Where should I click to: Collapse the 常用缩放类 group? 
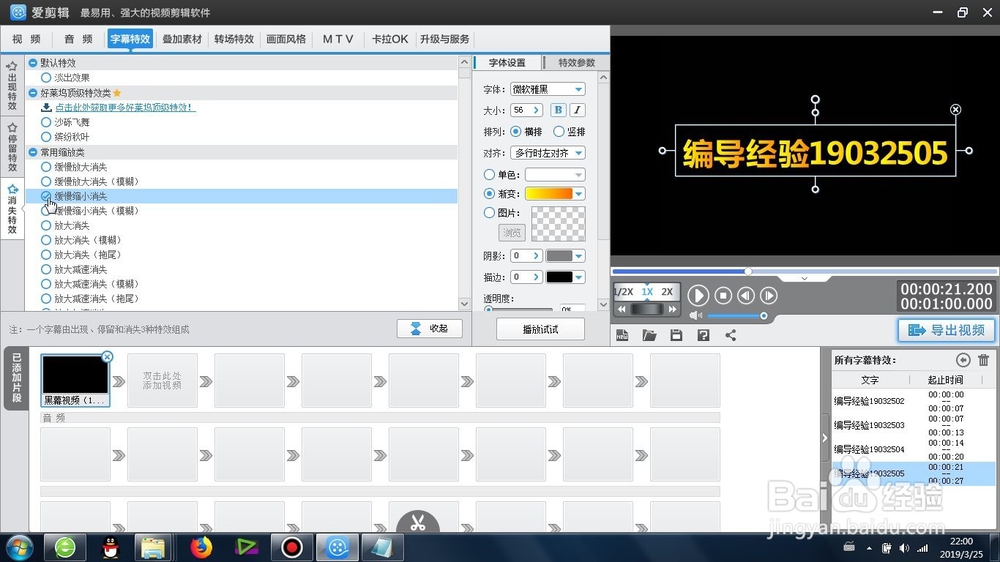[x=33, y=152]
